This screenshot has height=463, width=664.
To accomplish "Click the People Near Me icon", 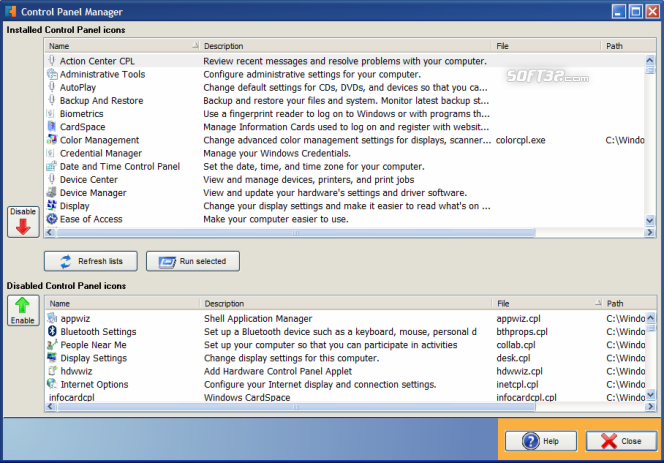I will (x=52, y=344).
